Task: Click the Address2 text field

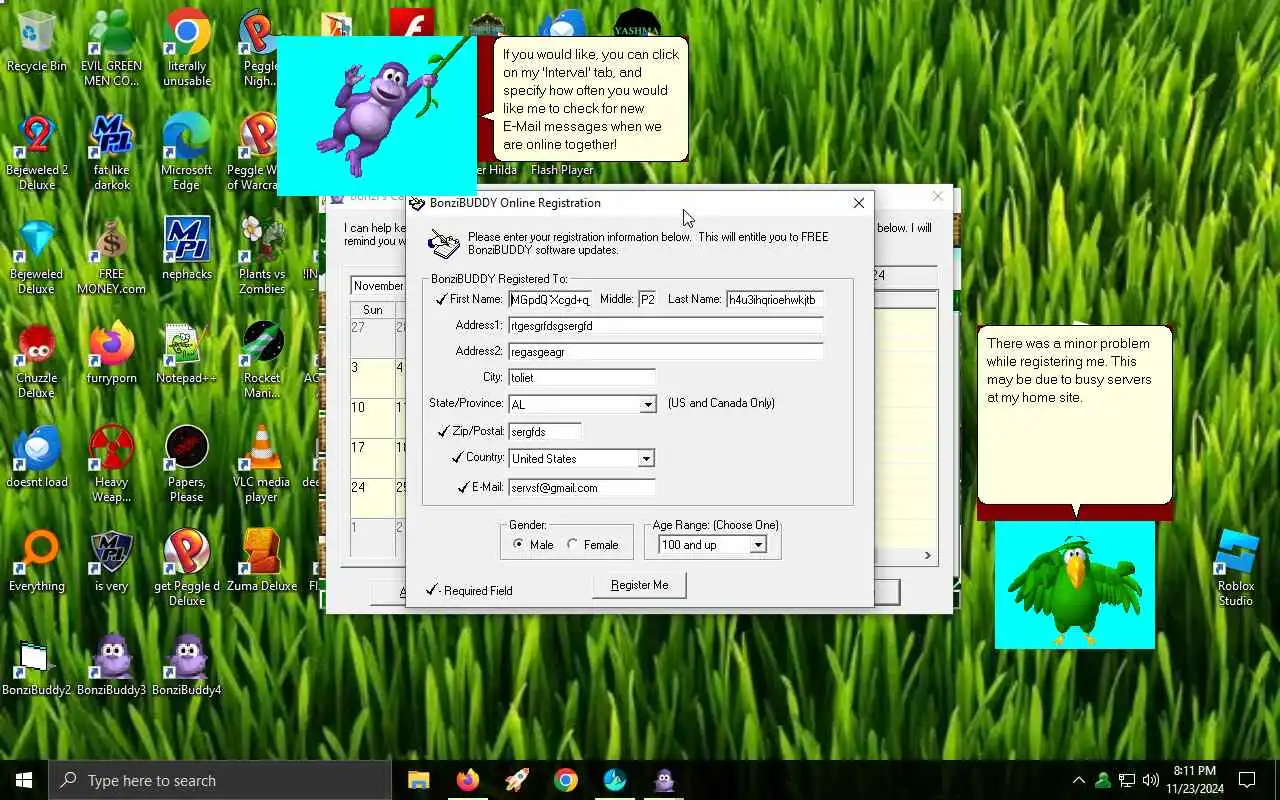Action: pos(666,352)
